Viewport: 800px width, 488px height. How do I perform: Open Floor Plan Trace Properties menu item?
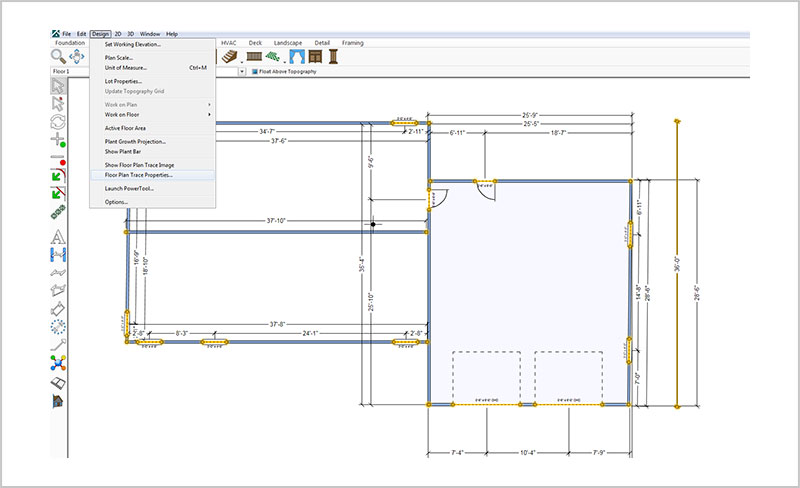138,175
